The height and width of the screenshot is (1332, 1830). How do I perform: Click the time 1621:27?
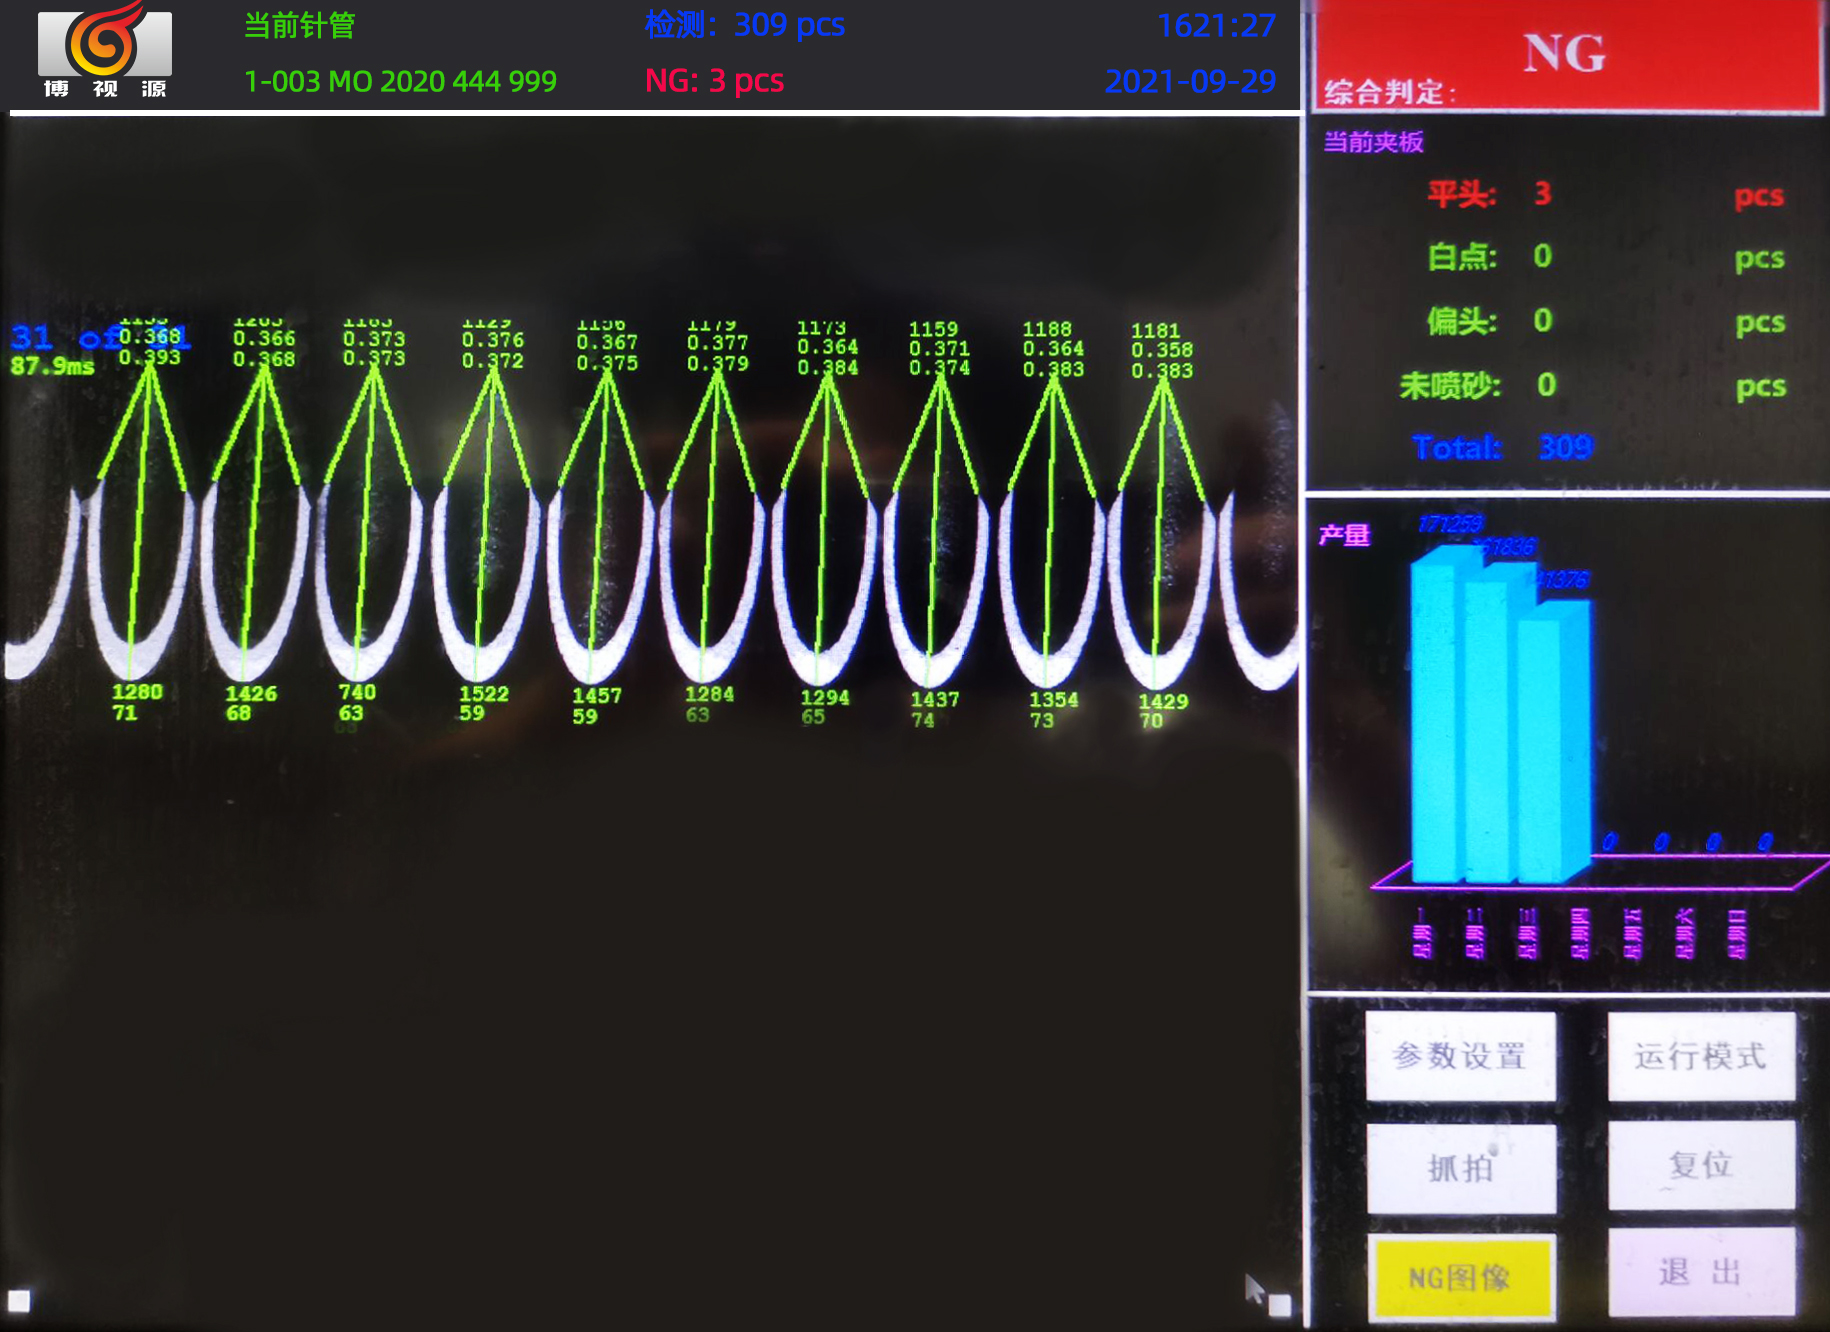coord(1216,25)
